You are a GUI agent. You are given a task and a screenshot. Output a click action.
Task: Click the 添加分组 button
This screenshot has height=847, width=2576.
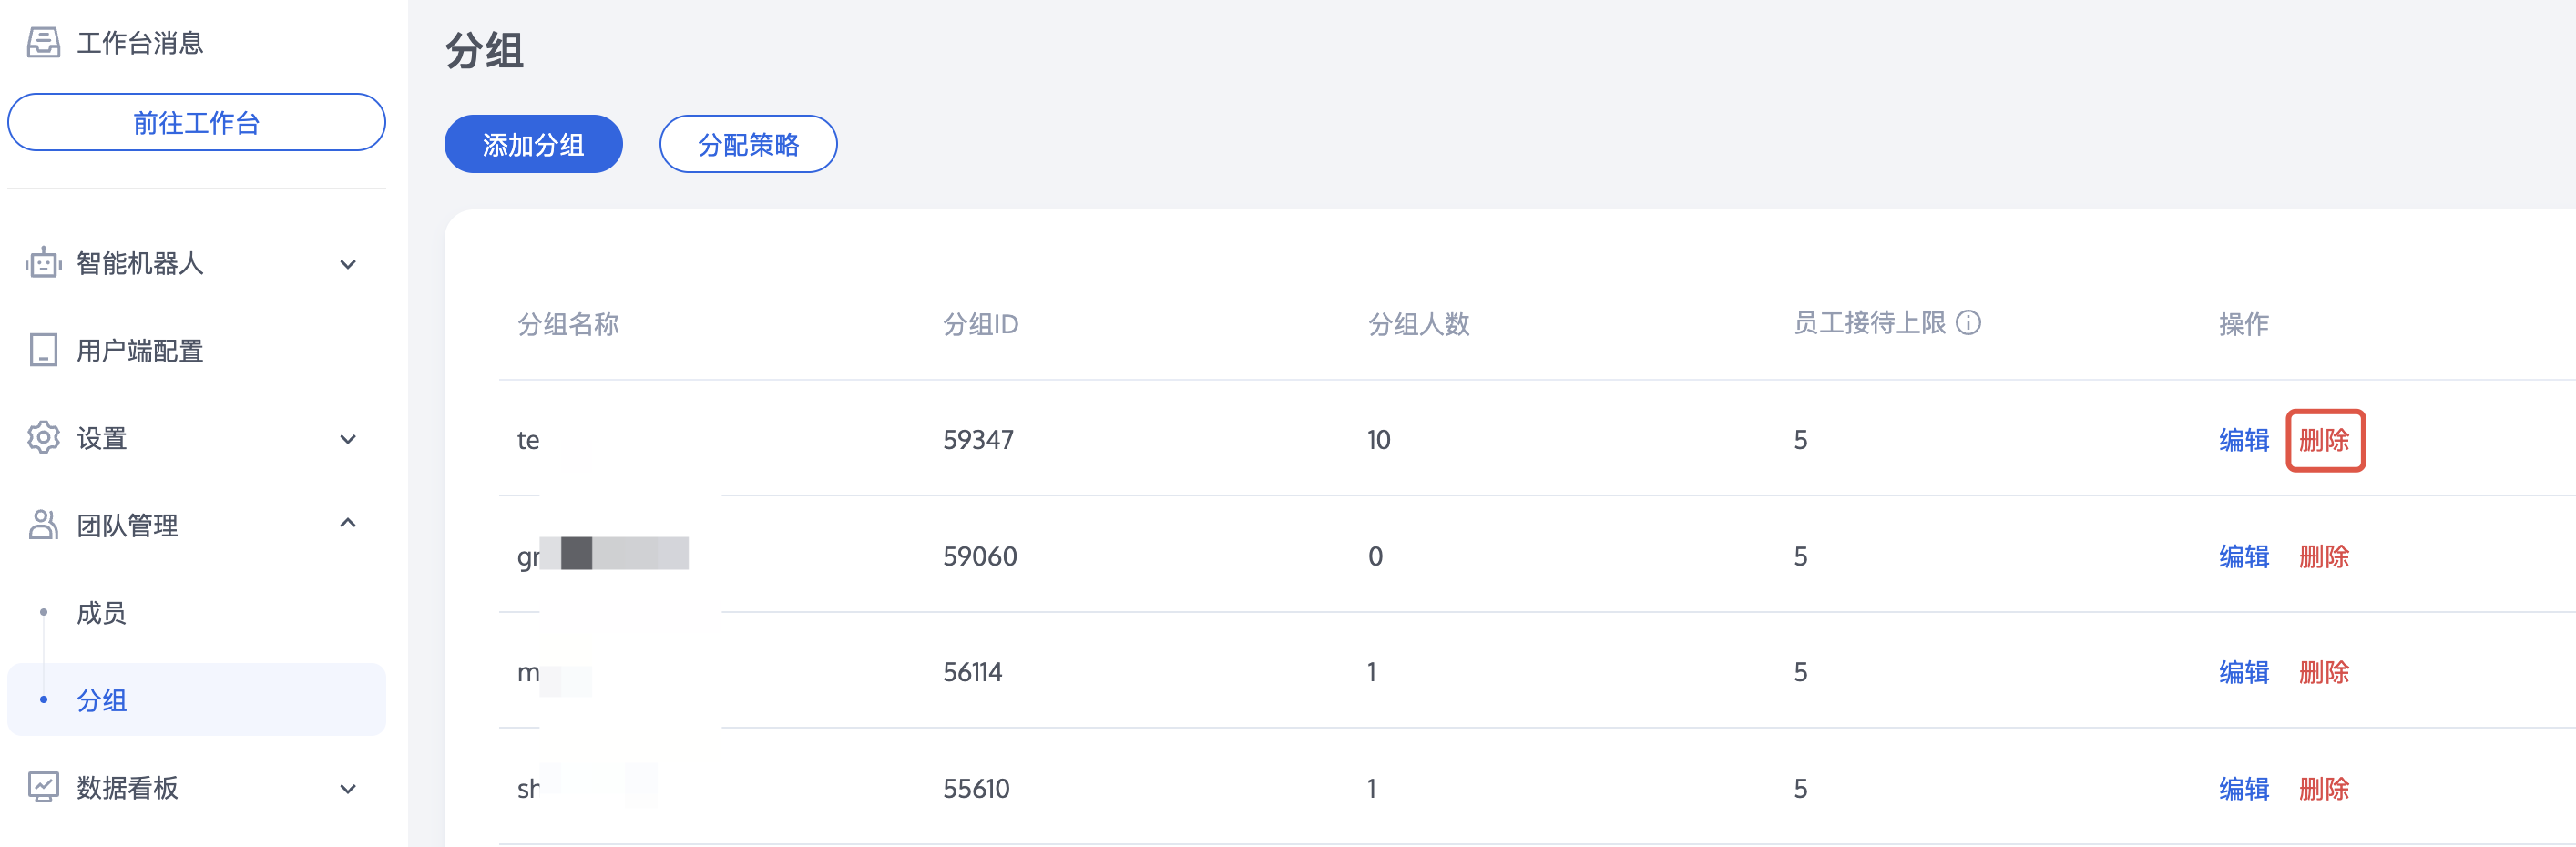[x=533, y=144]
